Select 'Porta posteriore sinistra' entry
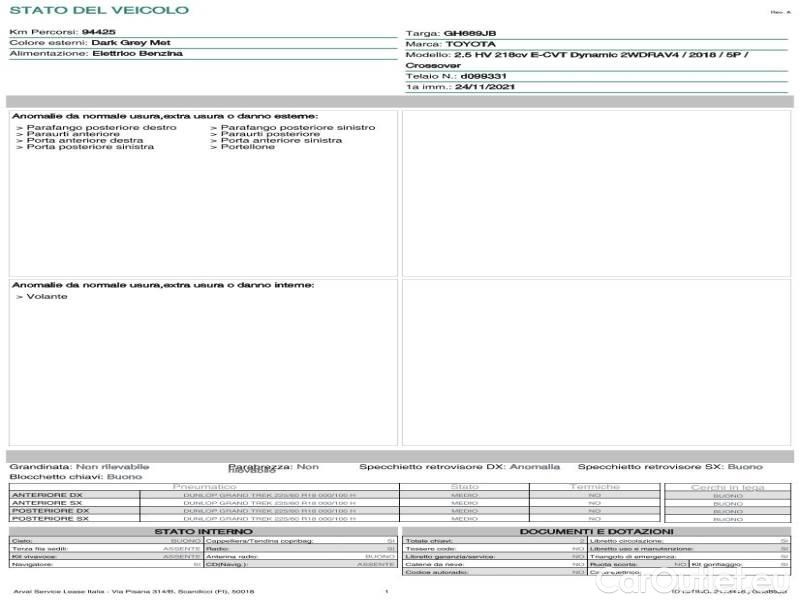 pos(90,147)
